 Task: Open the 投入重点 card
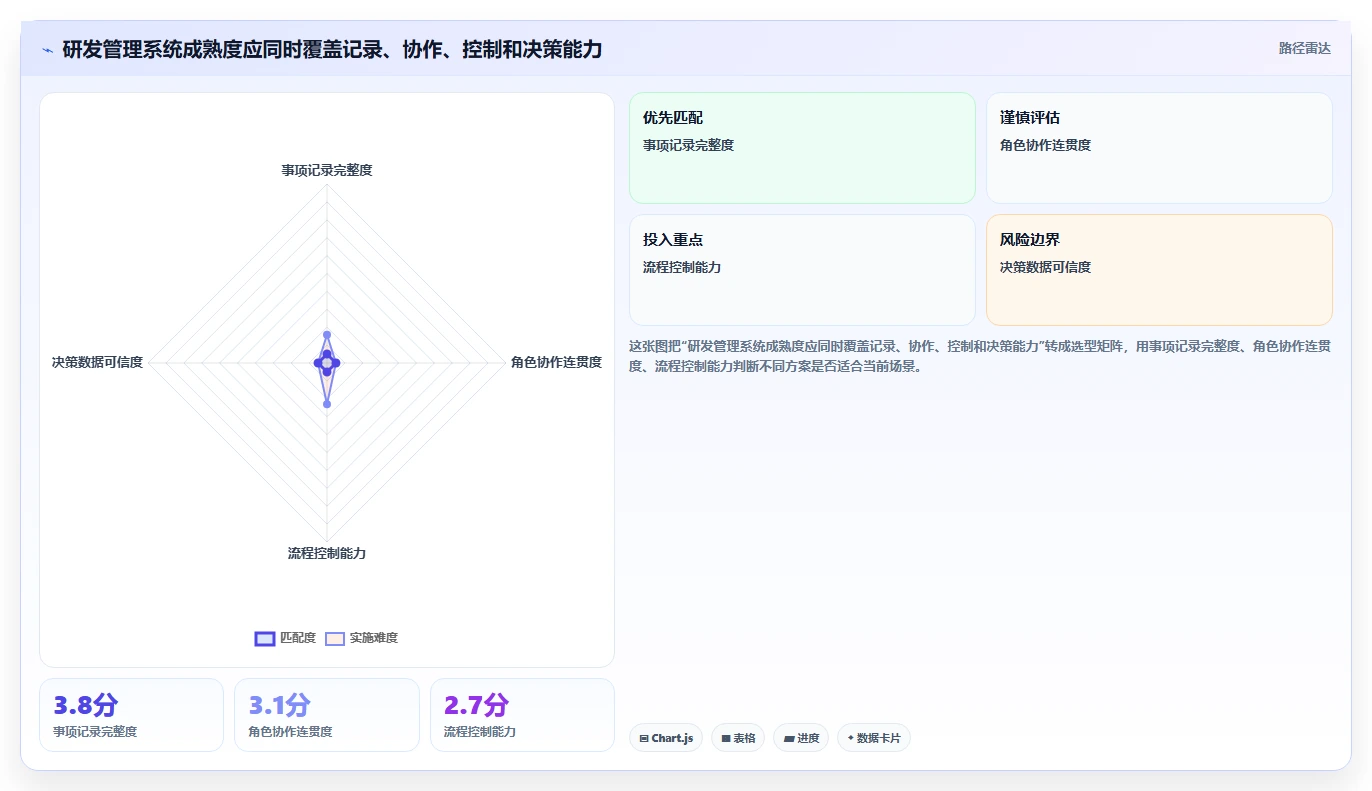[x=802, y=270]
